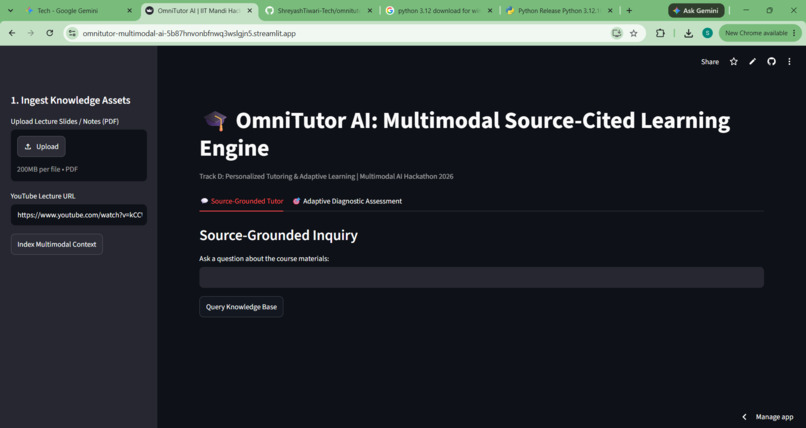Click the Upload button for PDF slides

click(41, 146)
